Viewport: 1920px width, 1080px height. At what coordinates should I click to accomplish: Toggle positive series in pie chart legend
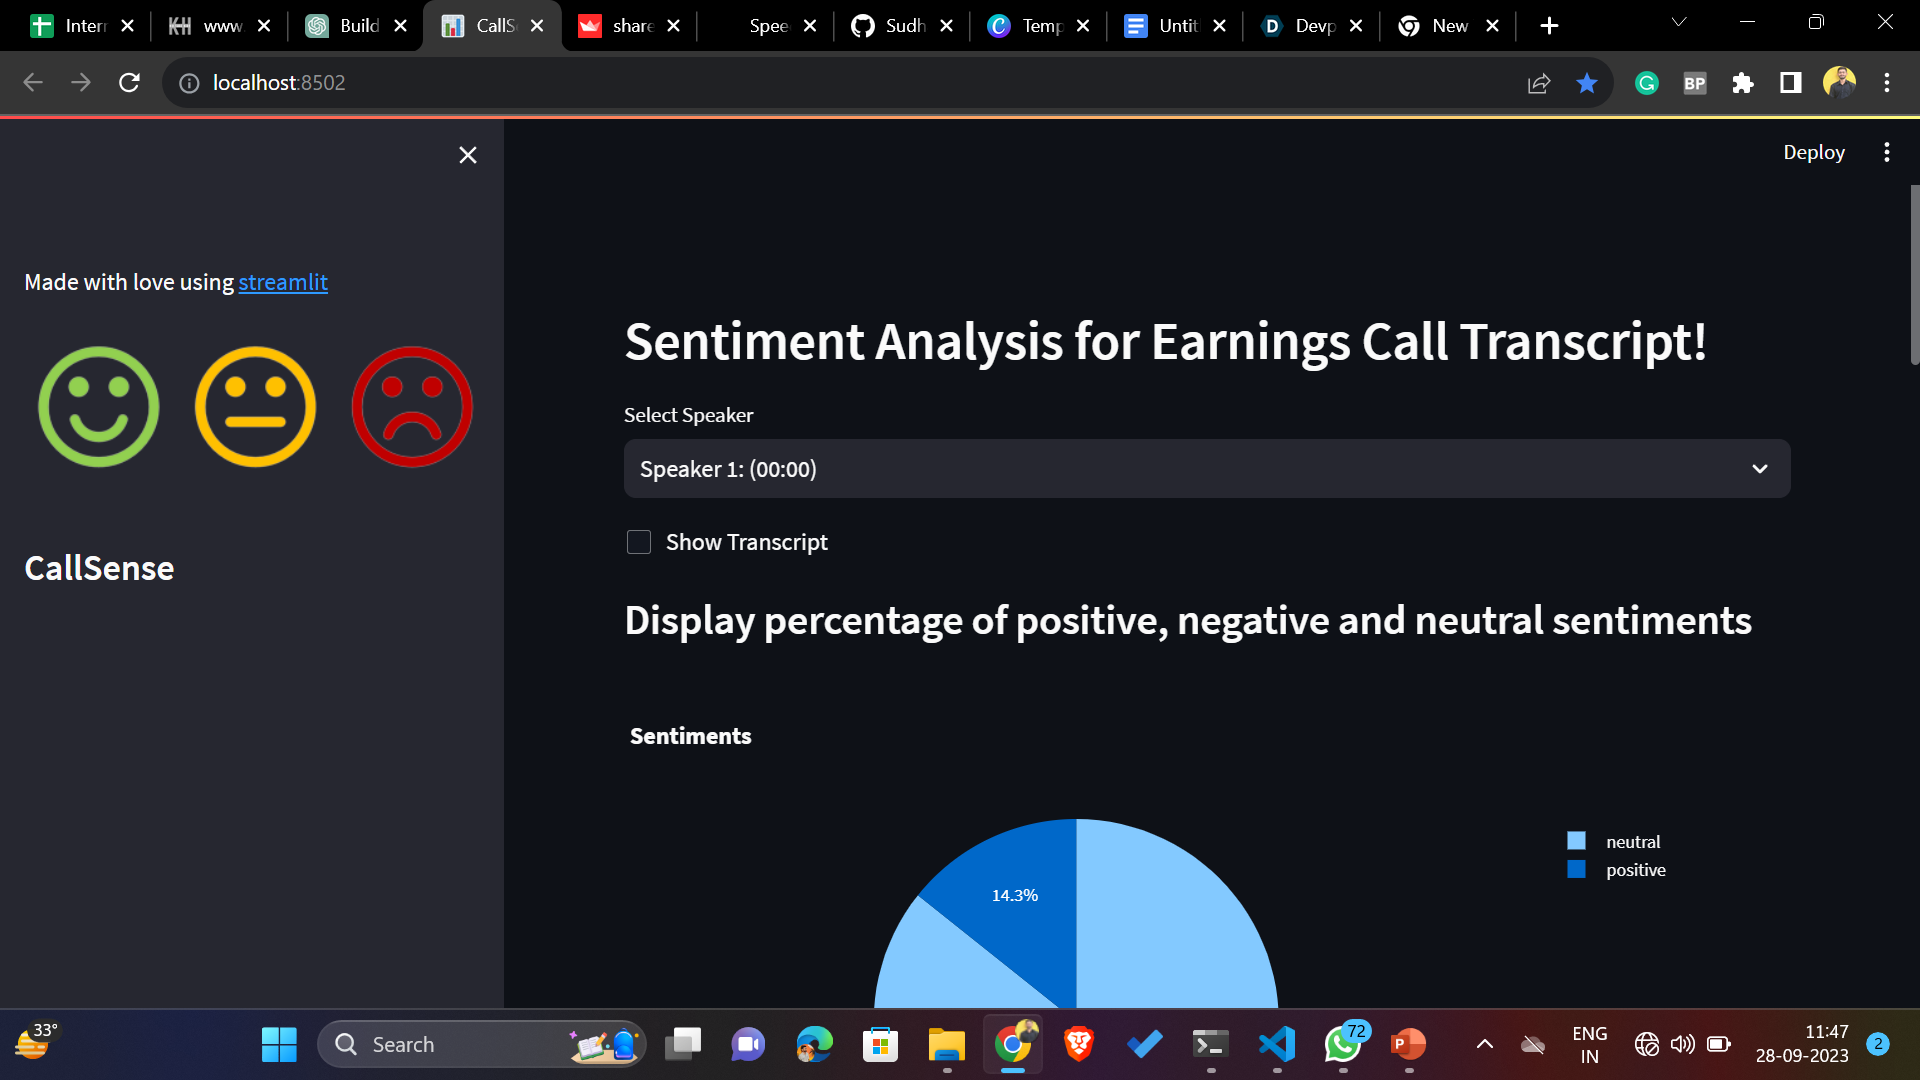[1634, 870]
